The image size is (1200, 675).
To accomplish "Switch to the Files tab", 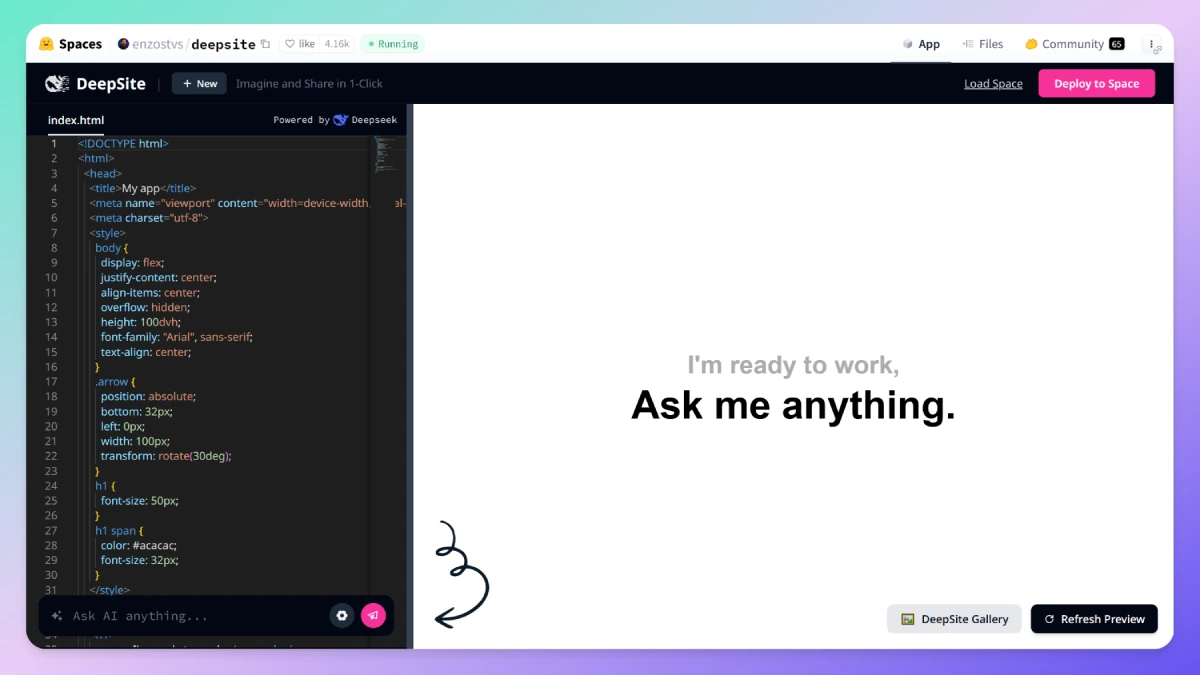I will point(983,44).
